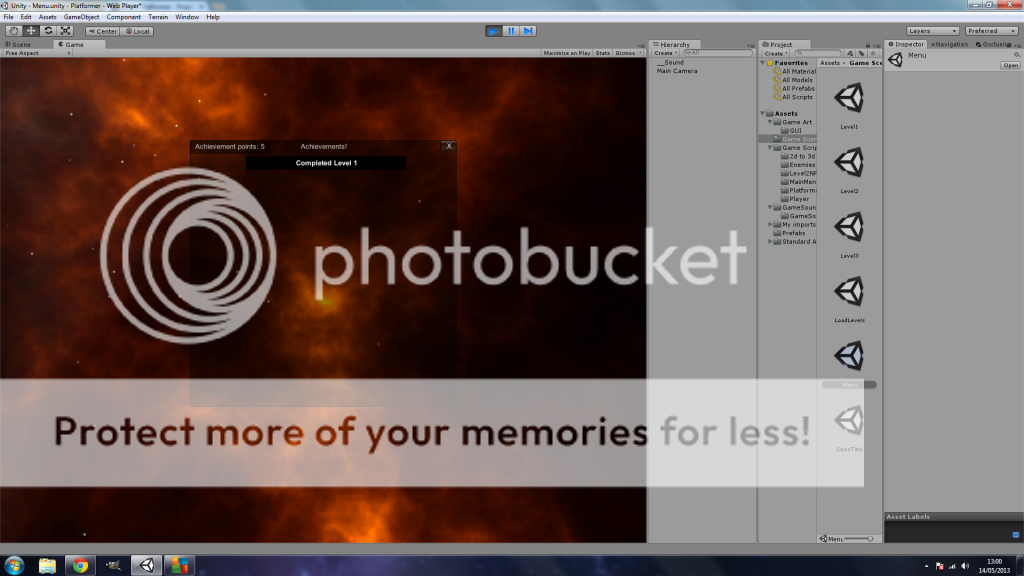Select the Rotate tool
This screenshot has height=576, width=1024.
[x=48, y=31]
